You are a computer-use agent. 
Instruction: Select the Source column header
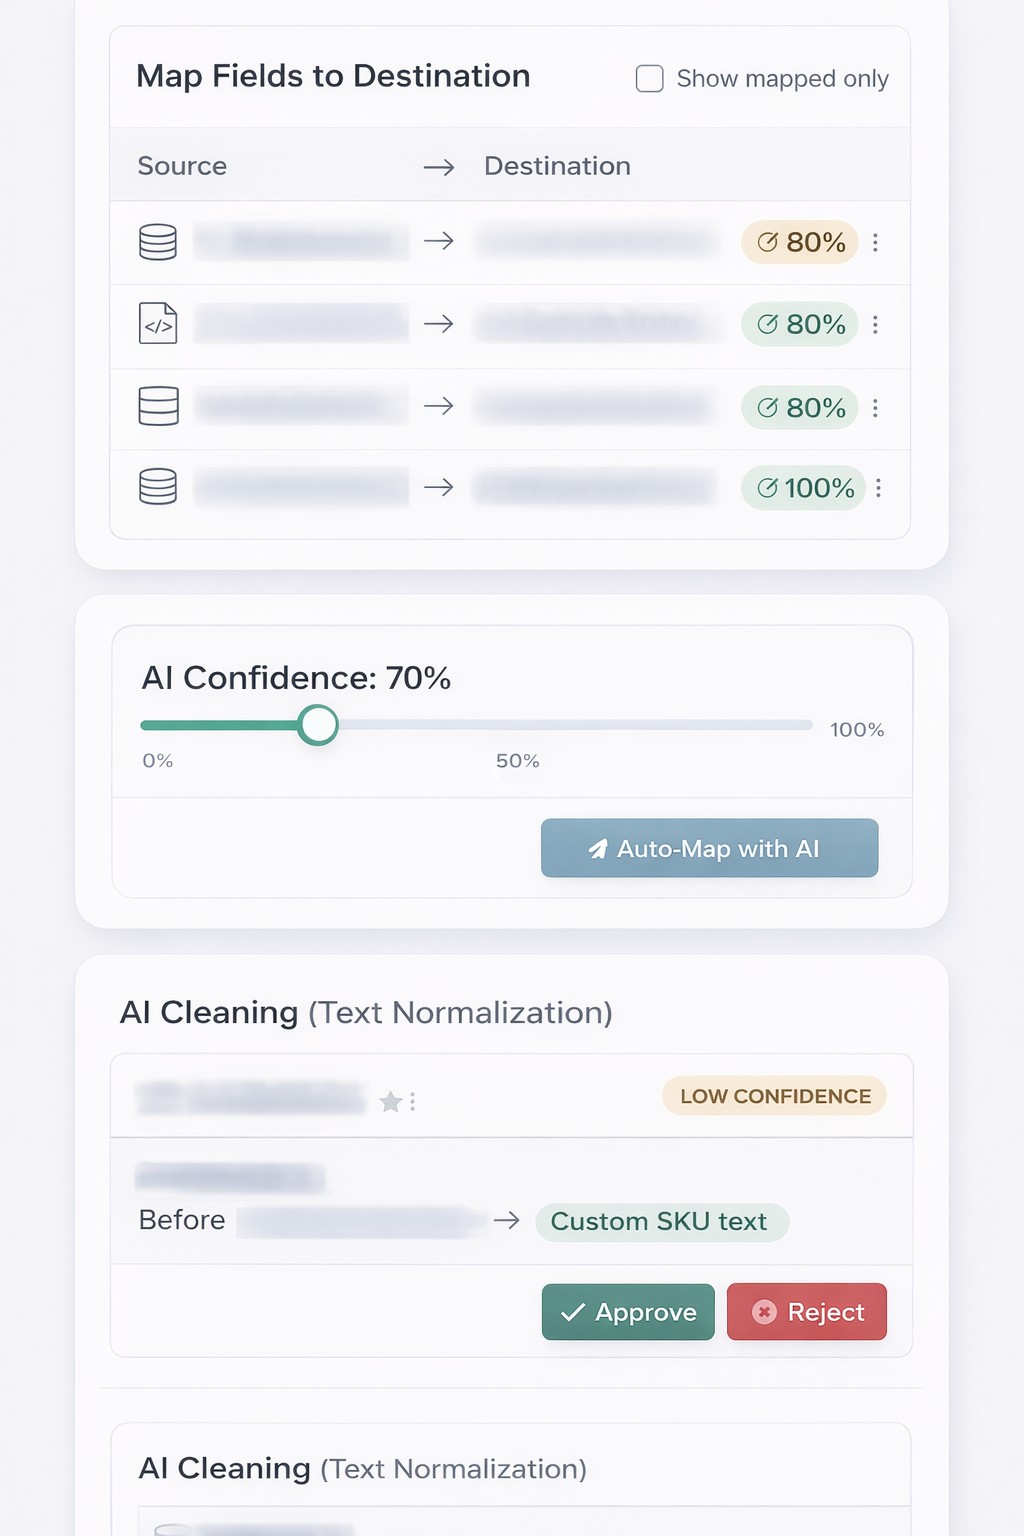click(x=182, y=165)
